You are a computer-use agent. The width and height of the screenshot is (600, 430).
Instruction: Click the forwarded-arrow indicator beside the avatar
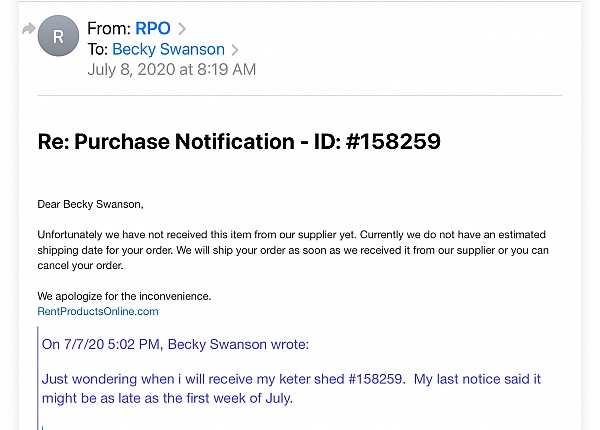tap(29, 29)
